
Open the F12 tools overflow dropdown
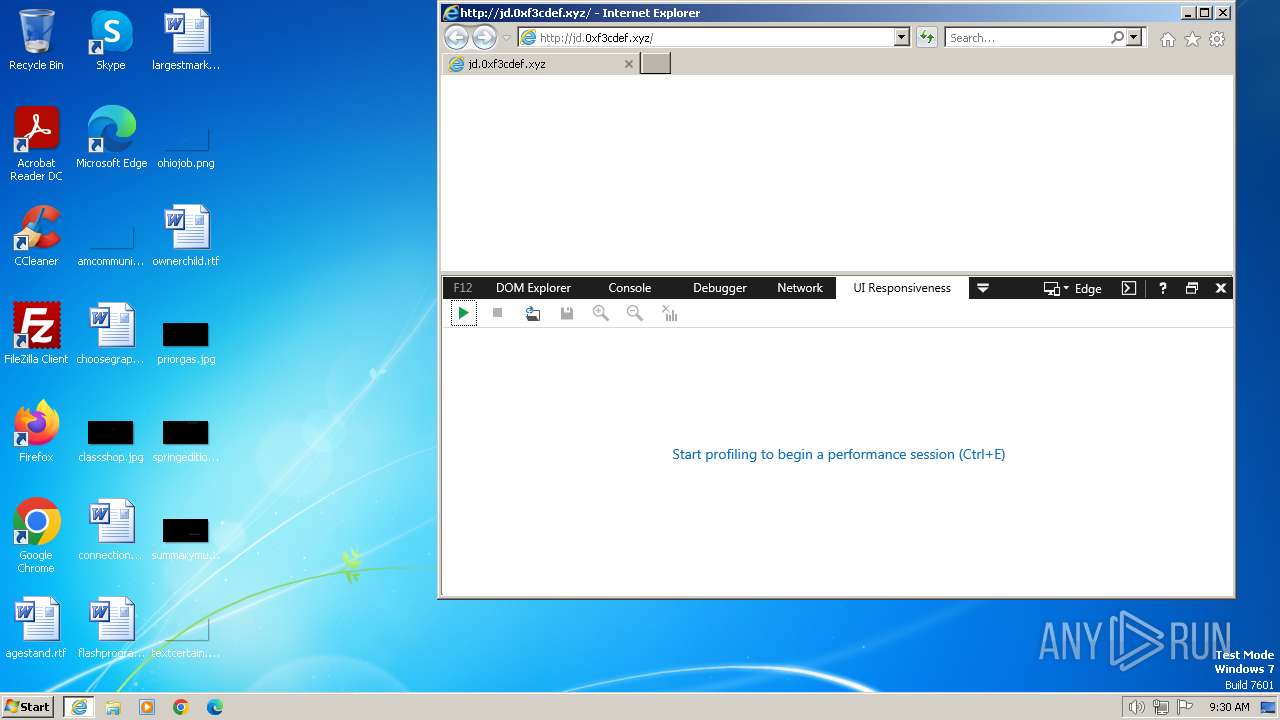983,288
